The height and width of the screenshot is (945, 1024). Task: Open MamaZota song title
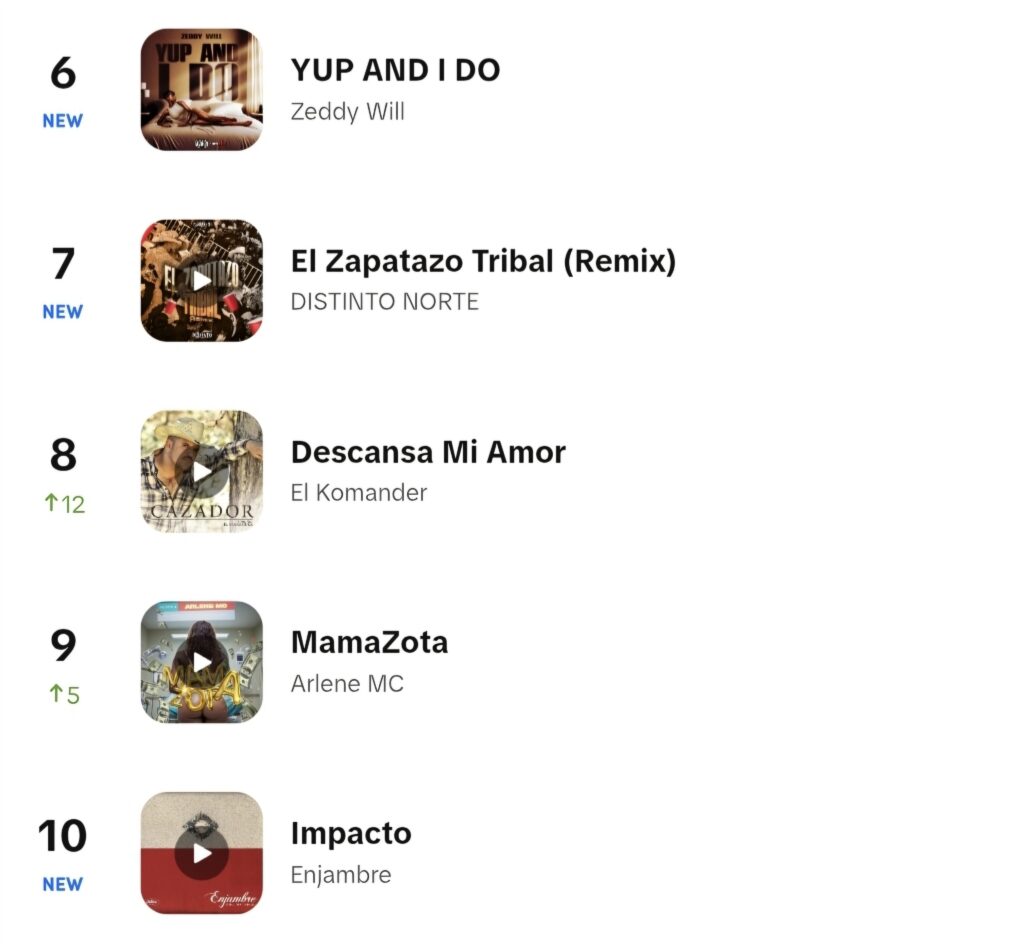pyautogui.click(x=370, y=643)
